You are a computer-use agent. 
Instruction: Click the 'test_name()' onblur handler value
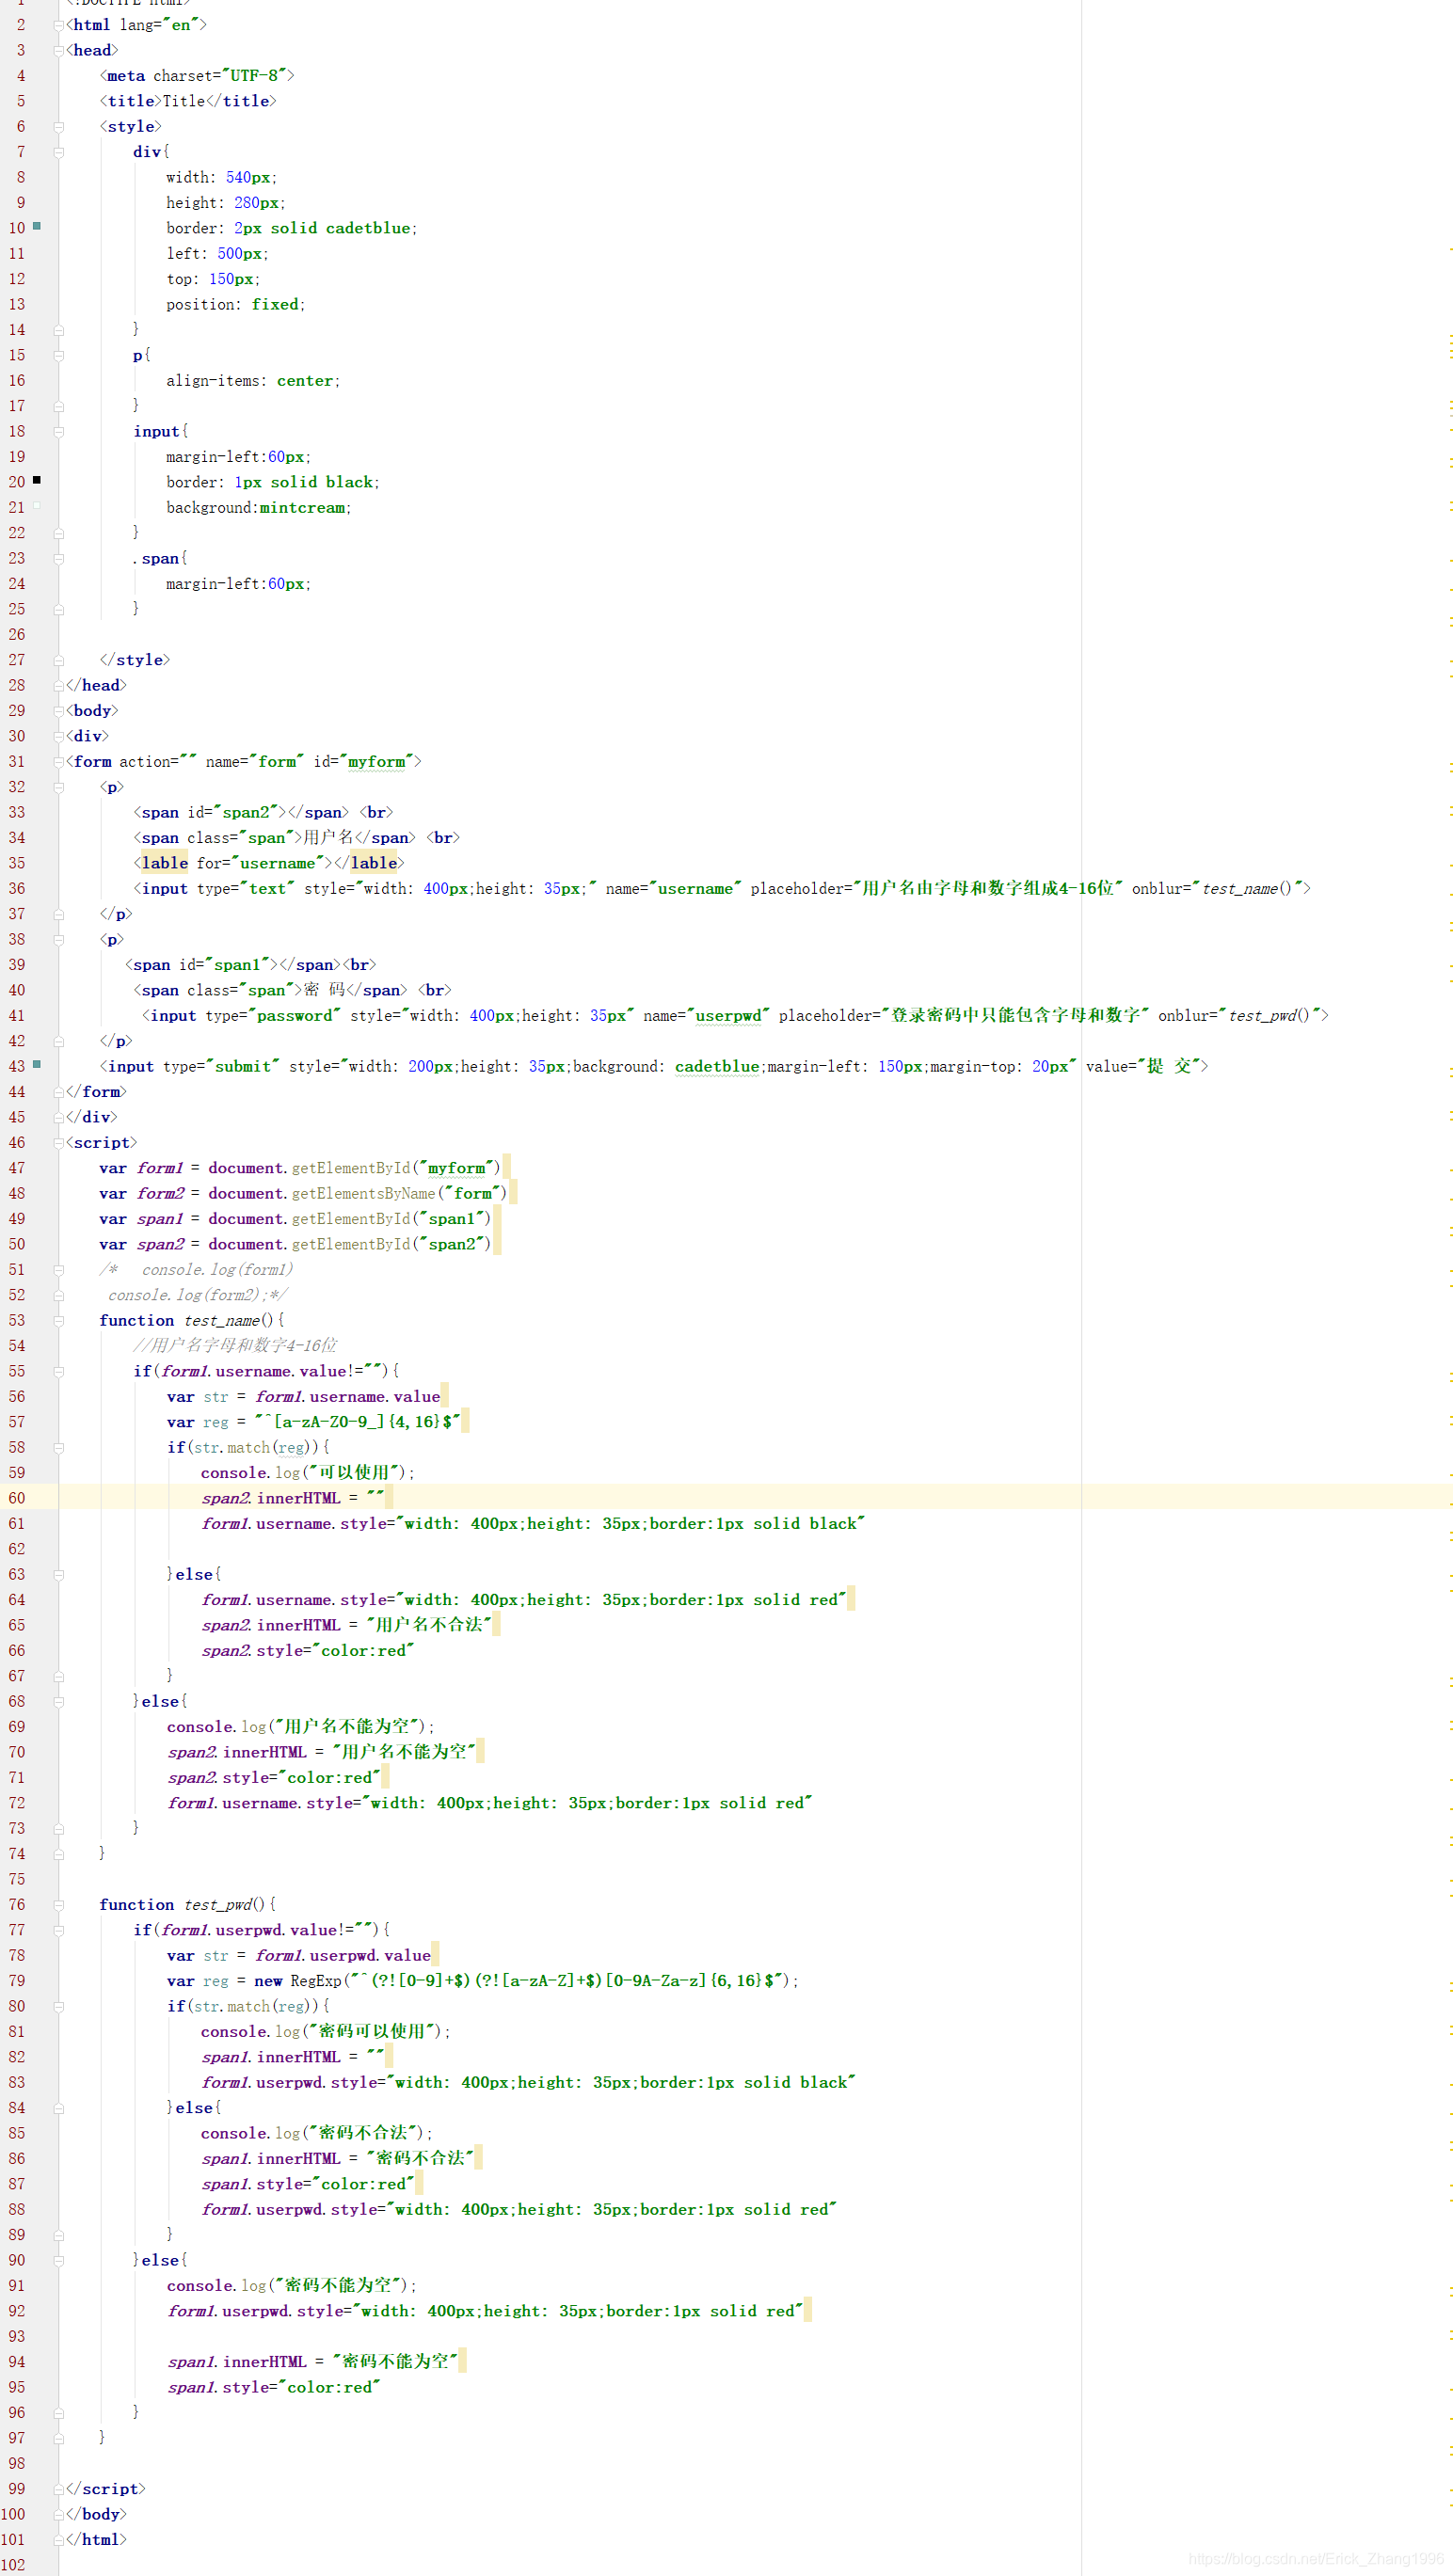point(1246,888)
